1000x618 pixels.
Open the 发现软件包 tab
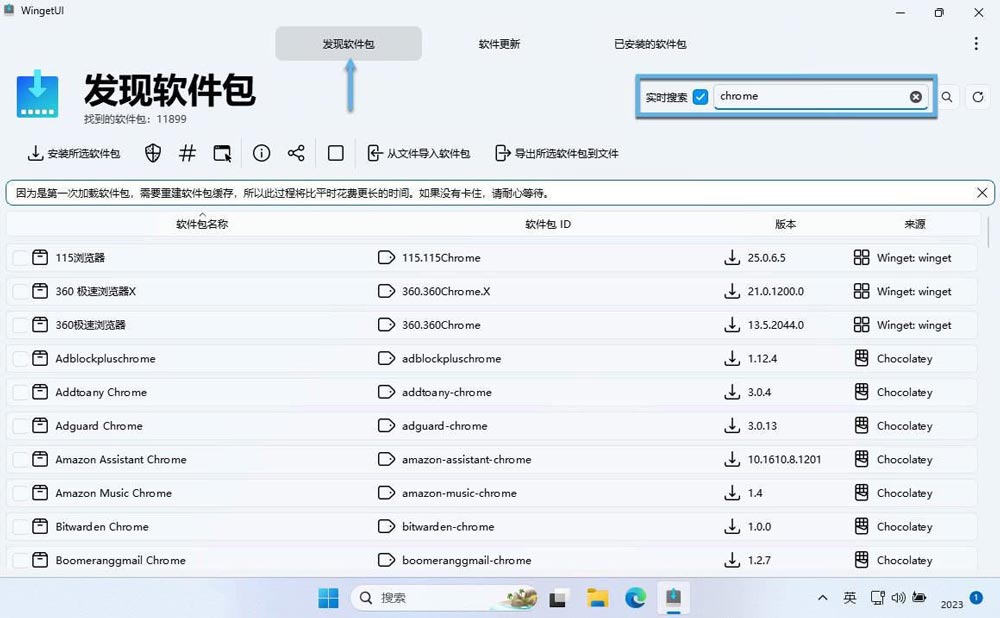348,44
